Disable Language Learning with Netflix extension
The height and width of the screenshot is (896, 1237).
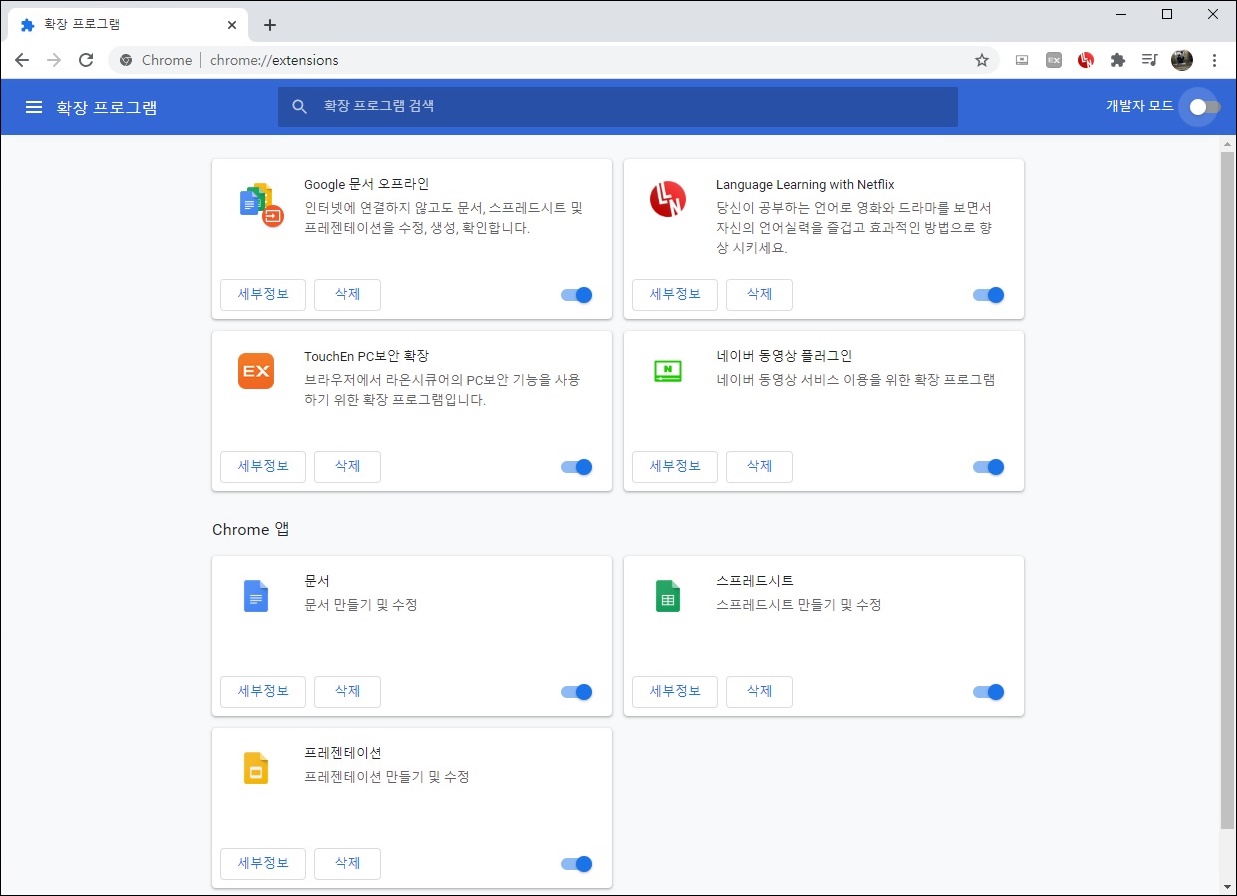[x=989, y=295]
